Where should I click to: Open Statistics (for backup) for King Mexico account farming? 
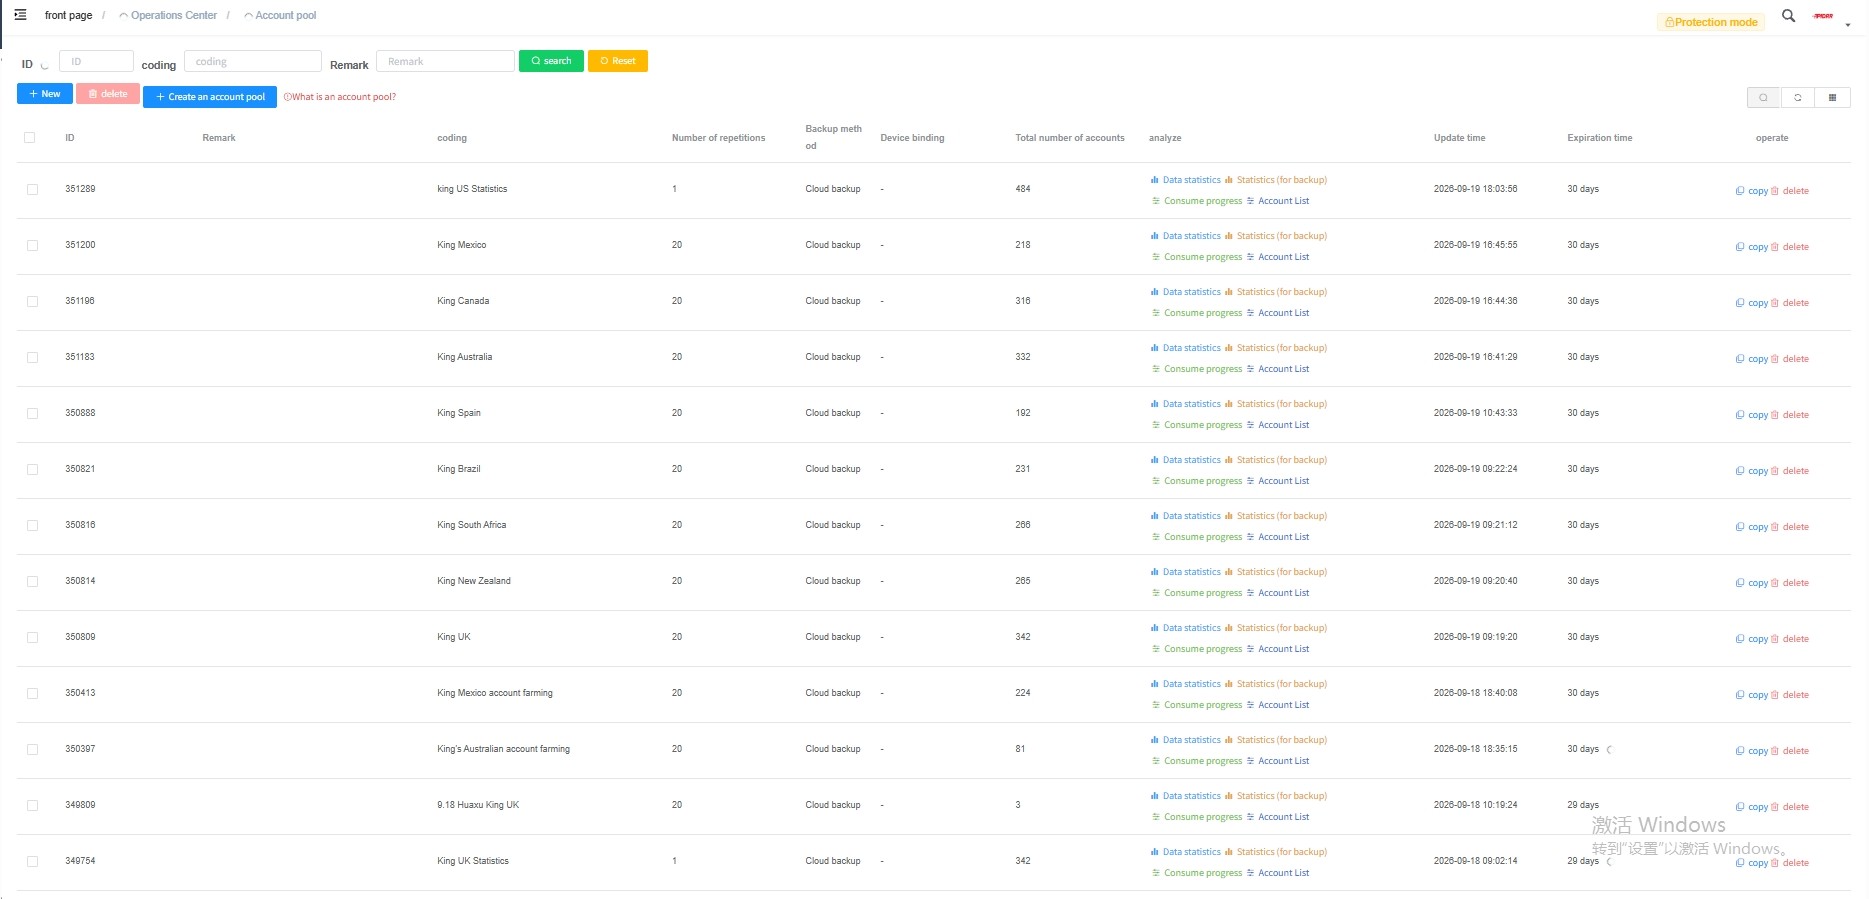tap(1276, 684)
